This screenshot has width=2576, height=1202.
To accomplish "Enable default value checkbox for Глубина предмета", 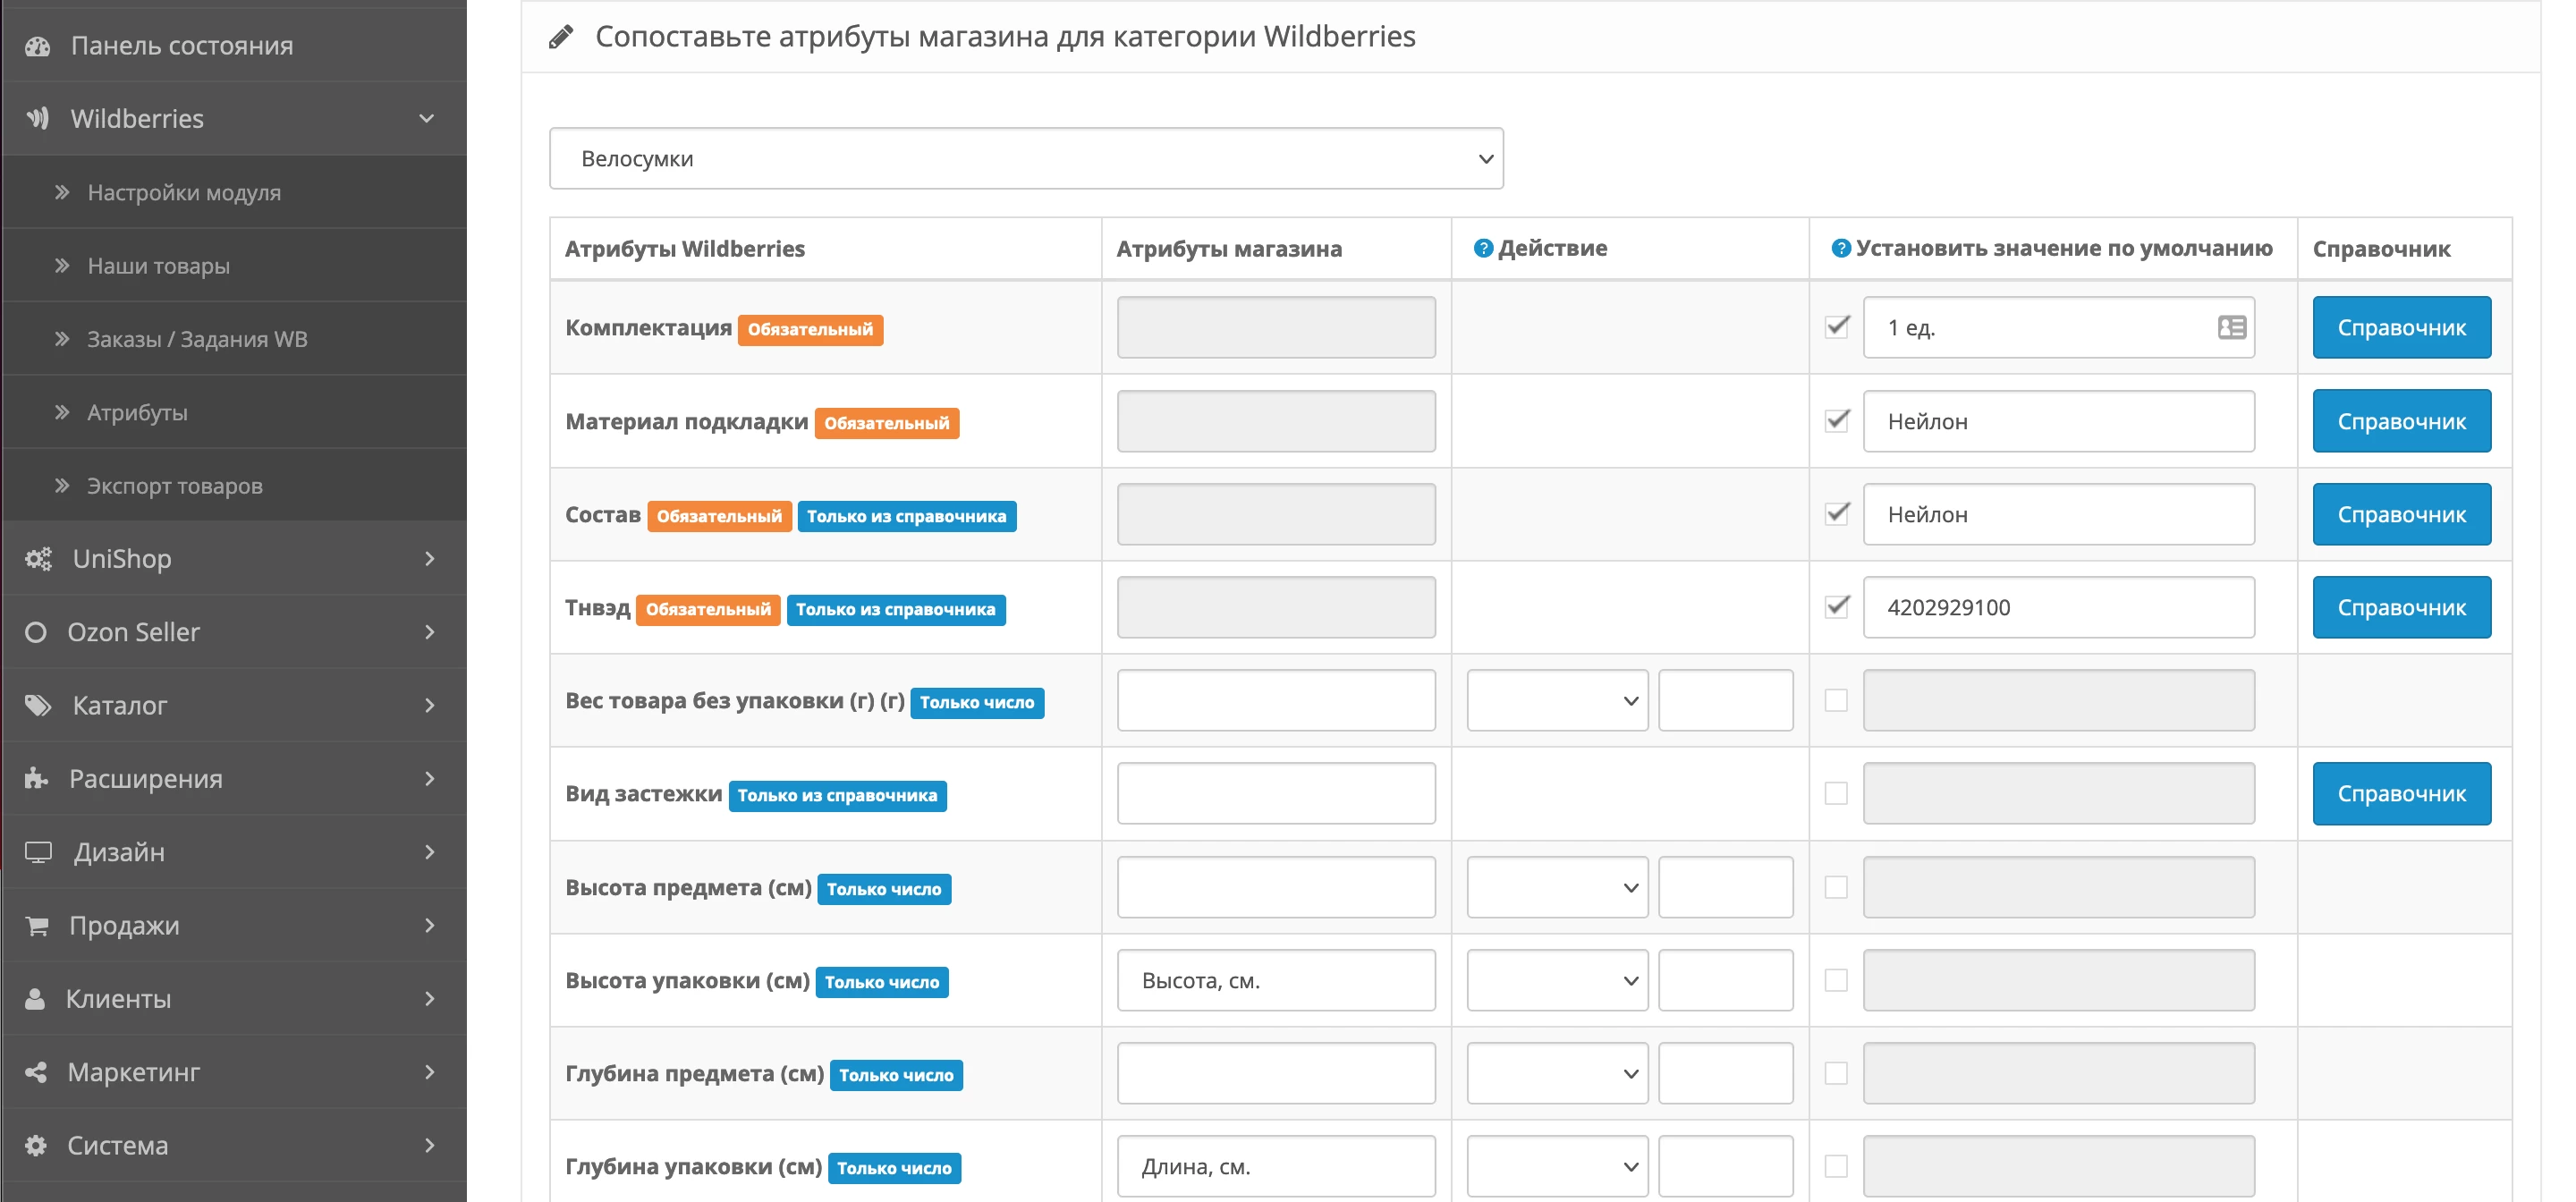I will [1836, 1073].
